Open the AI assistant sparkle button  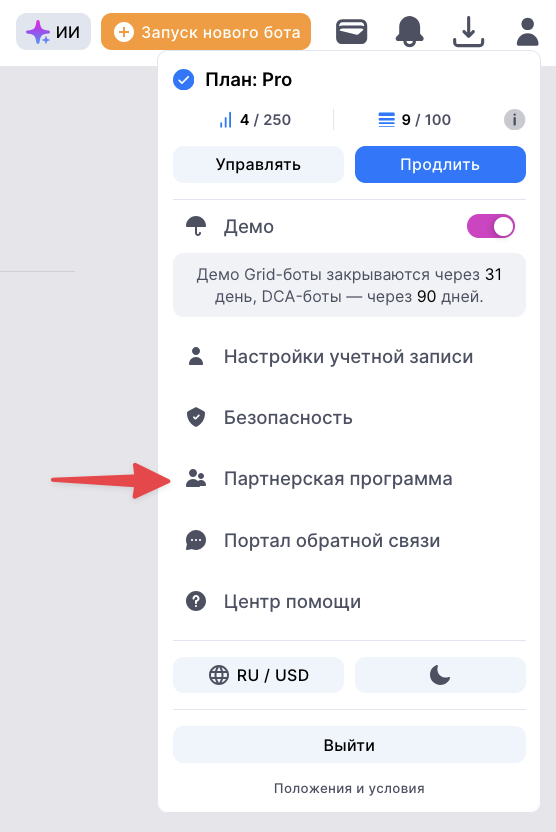coord(53,32)
